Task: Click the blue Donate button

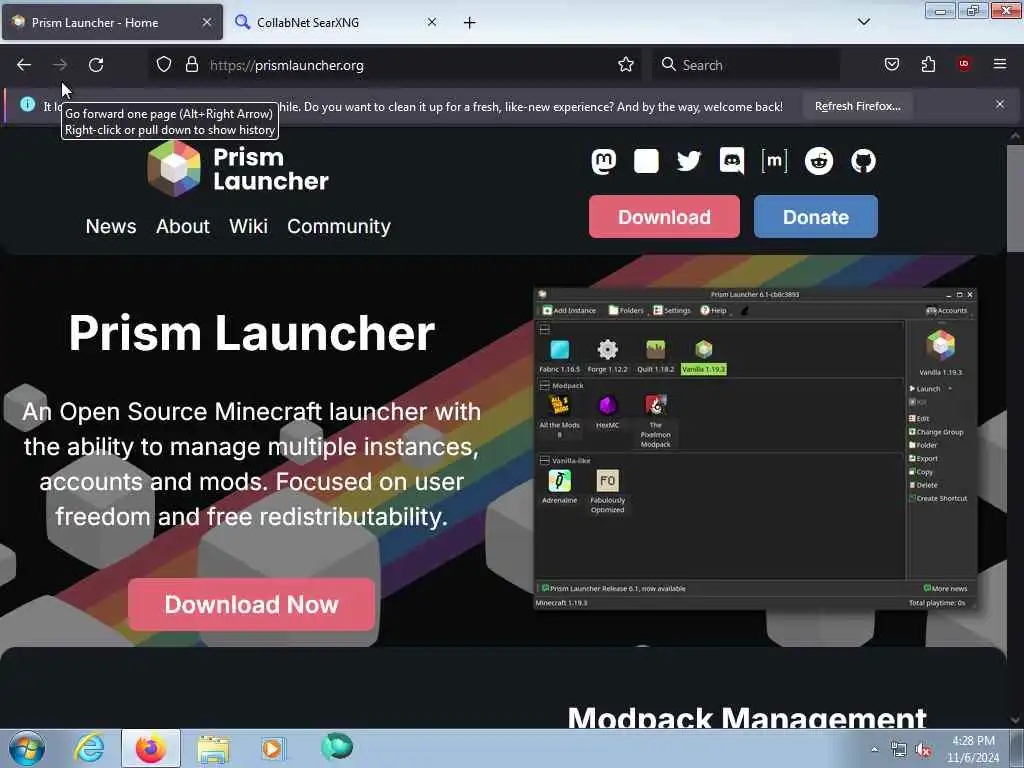Action: 816,216
